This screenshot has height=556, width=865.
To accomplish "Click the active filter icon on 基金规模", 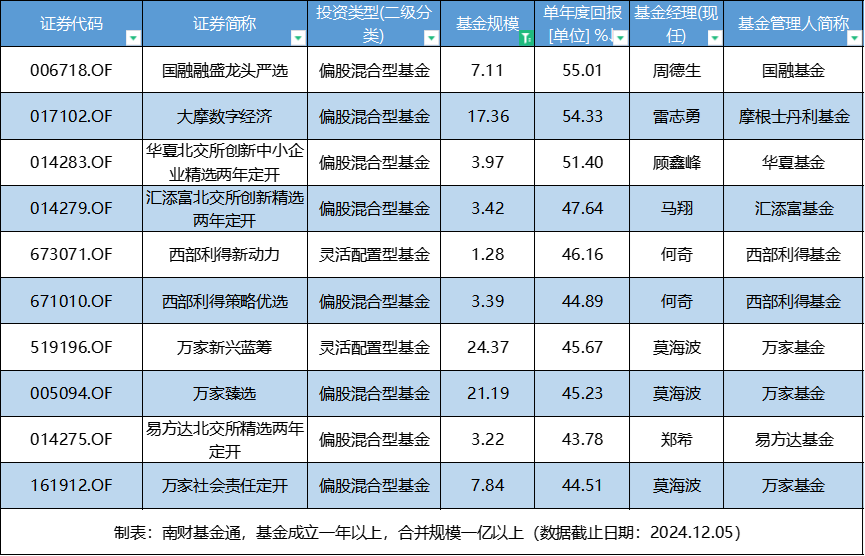I will 526,38.
